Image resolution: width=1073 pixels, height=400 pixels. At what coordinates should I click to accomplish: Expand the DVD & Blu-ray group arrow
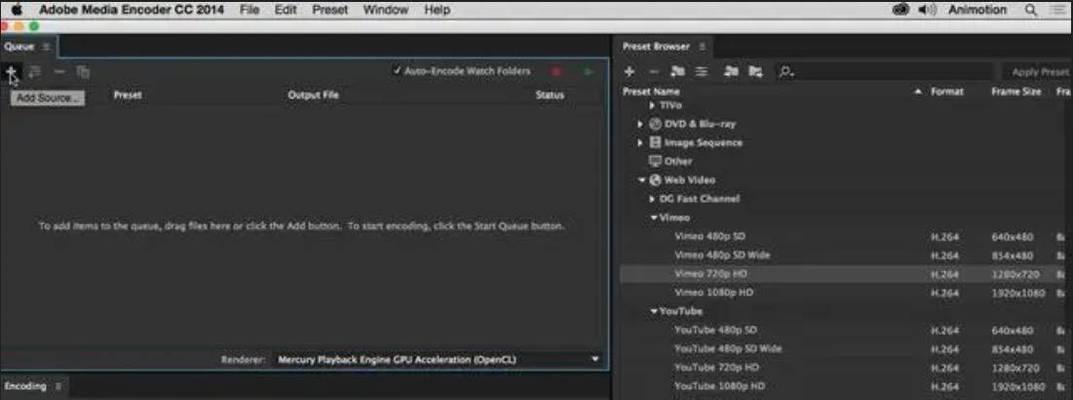[x=641, y=124]
